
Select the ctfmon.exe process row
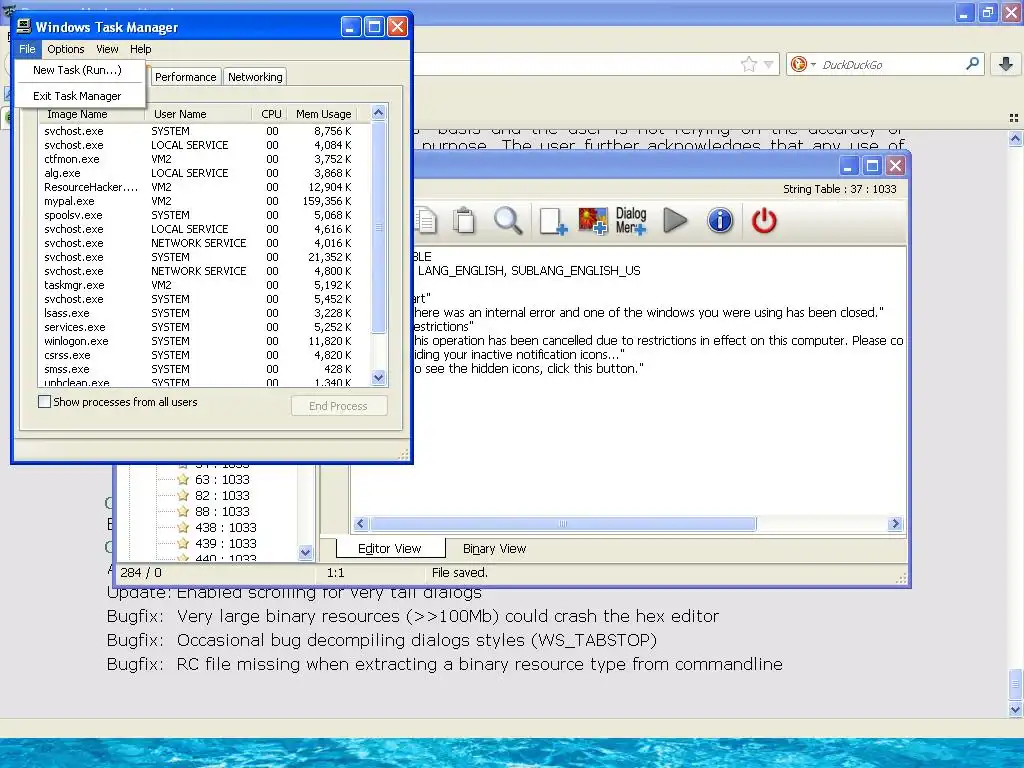[x=199, y=159]
